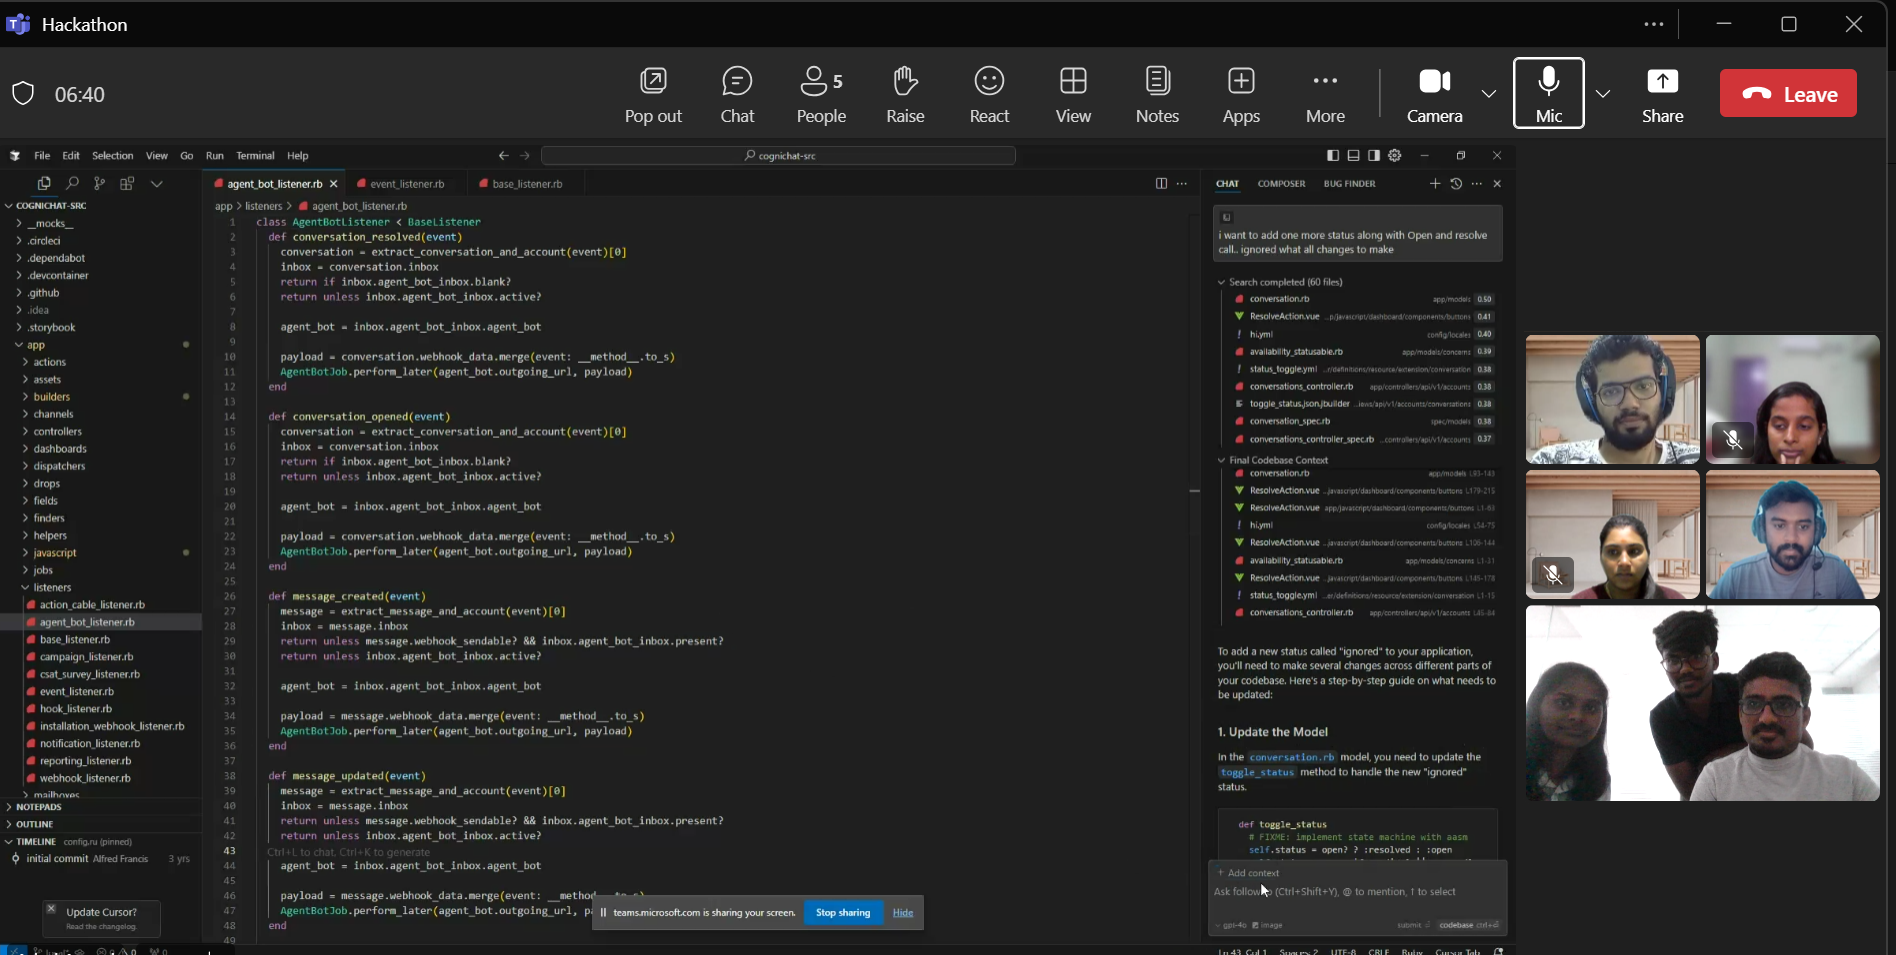Open the meeting Notes
This screenshot has height=955, width=1896.
(1157, 94)
